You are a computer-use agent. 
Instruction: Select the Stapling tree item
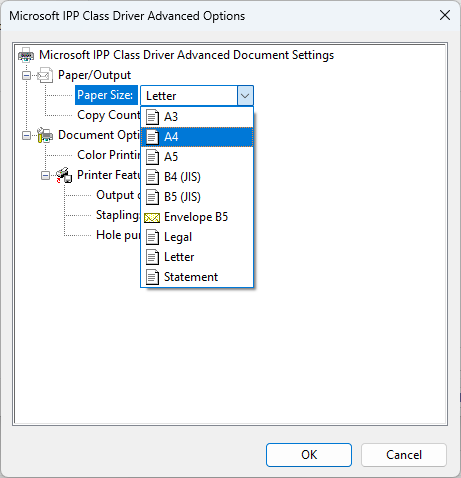(118, 215)
